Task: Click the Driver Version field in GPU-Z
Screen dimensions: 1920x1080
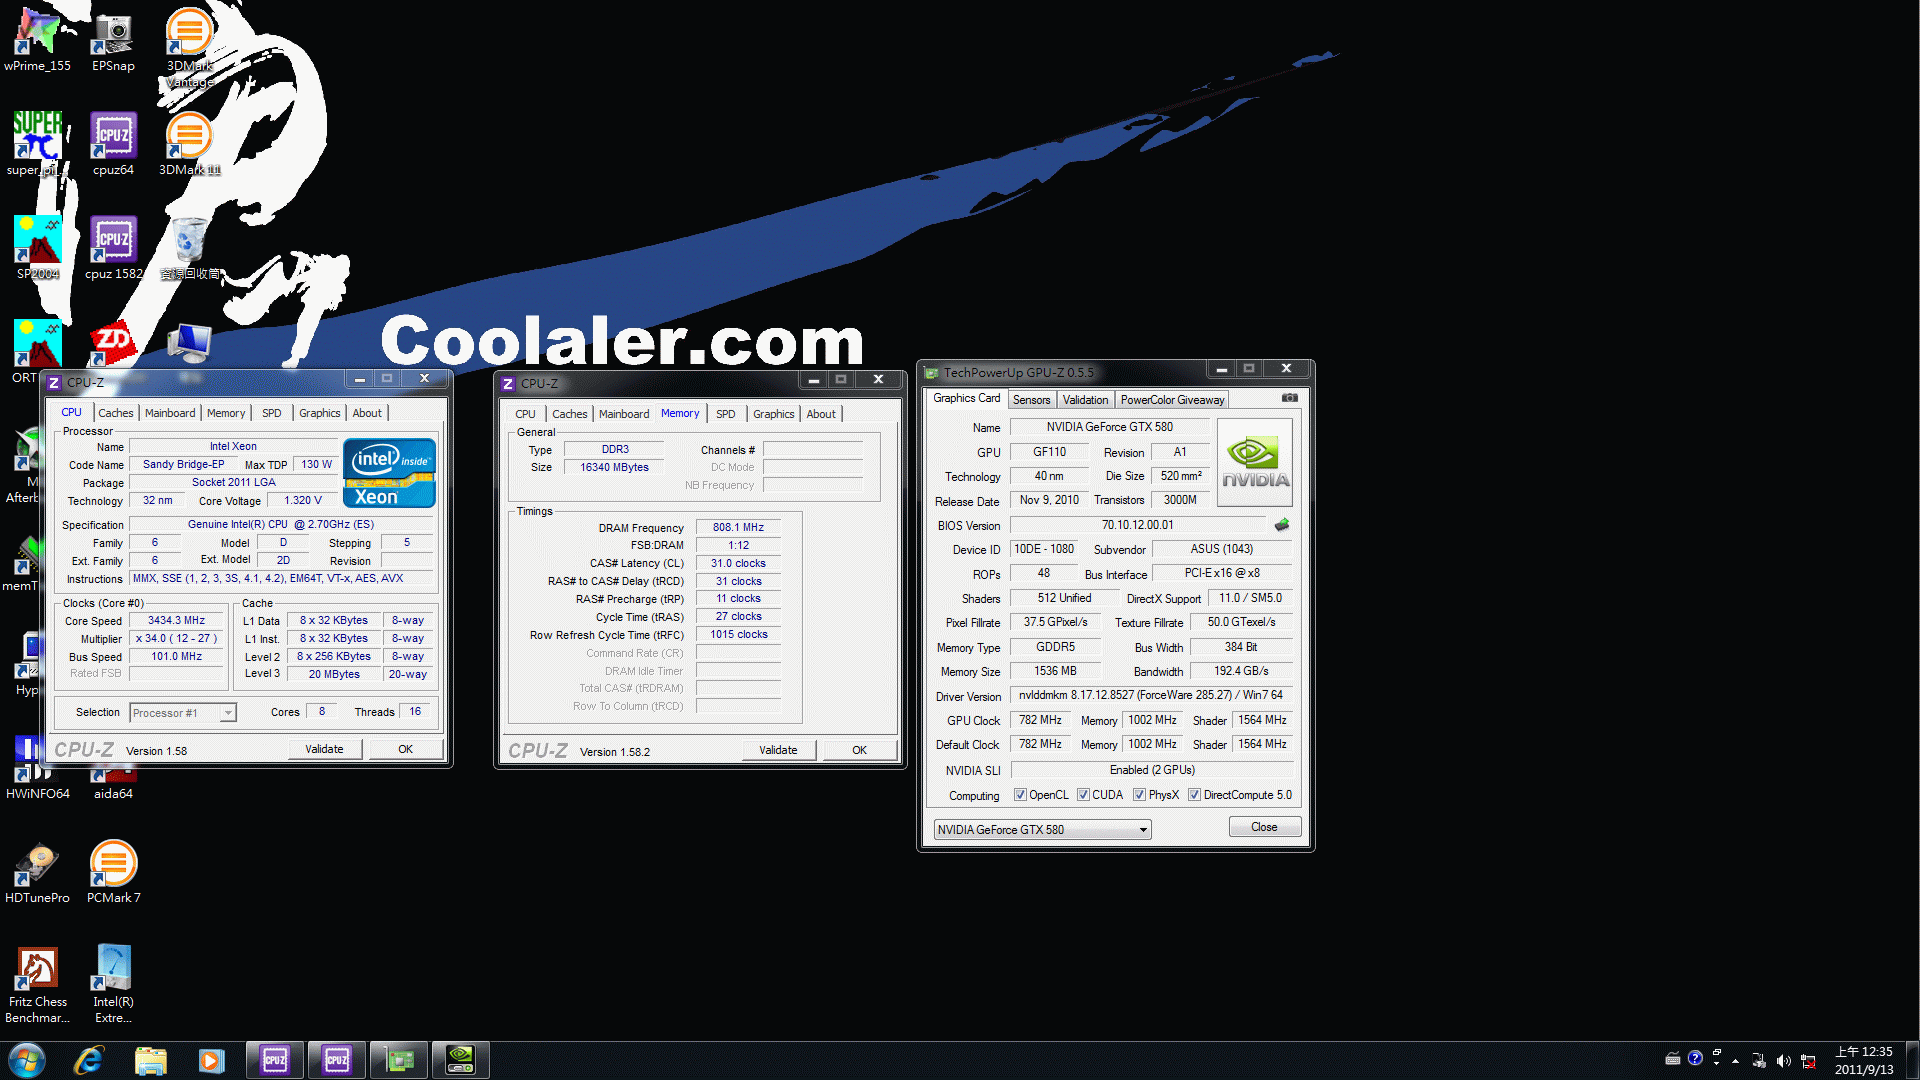Action: [x=1150, y=695]
